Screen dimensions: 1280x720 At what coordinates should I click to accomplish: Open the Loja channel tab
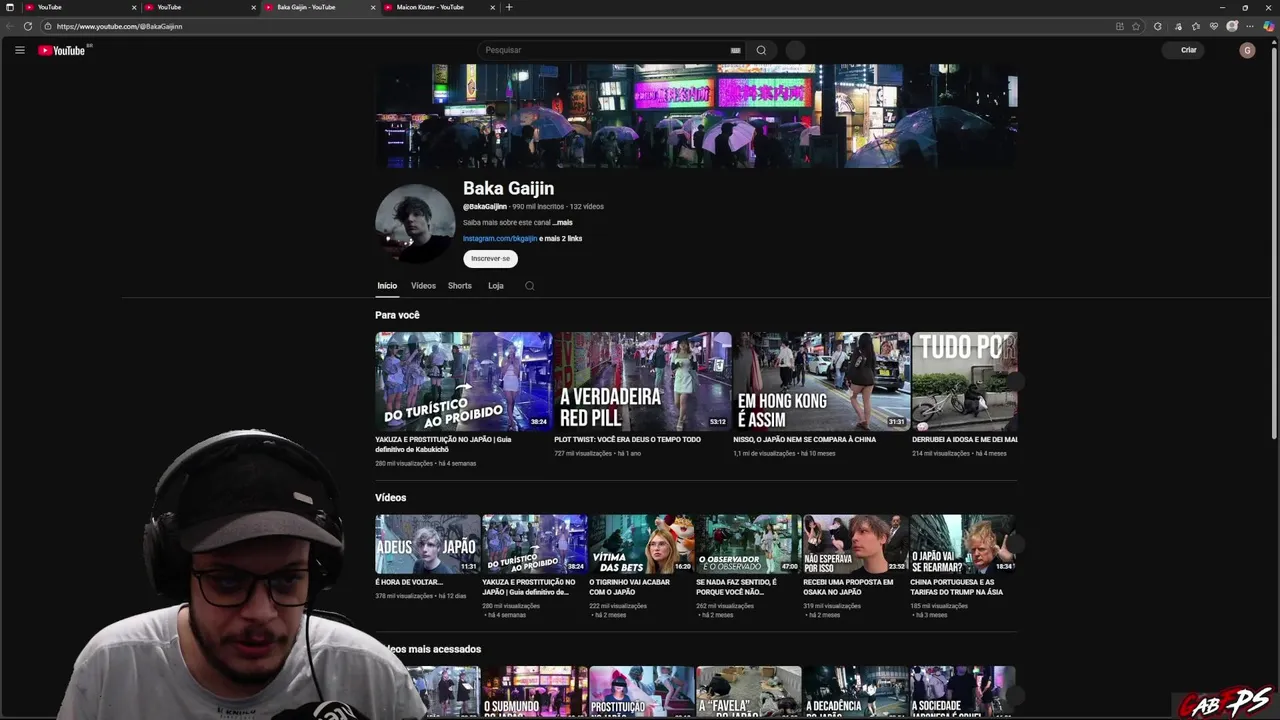coord(496,286)
